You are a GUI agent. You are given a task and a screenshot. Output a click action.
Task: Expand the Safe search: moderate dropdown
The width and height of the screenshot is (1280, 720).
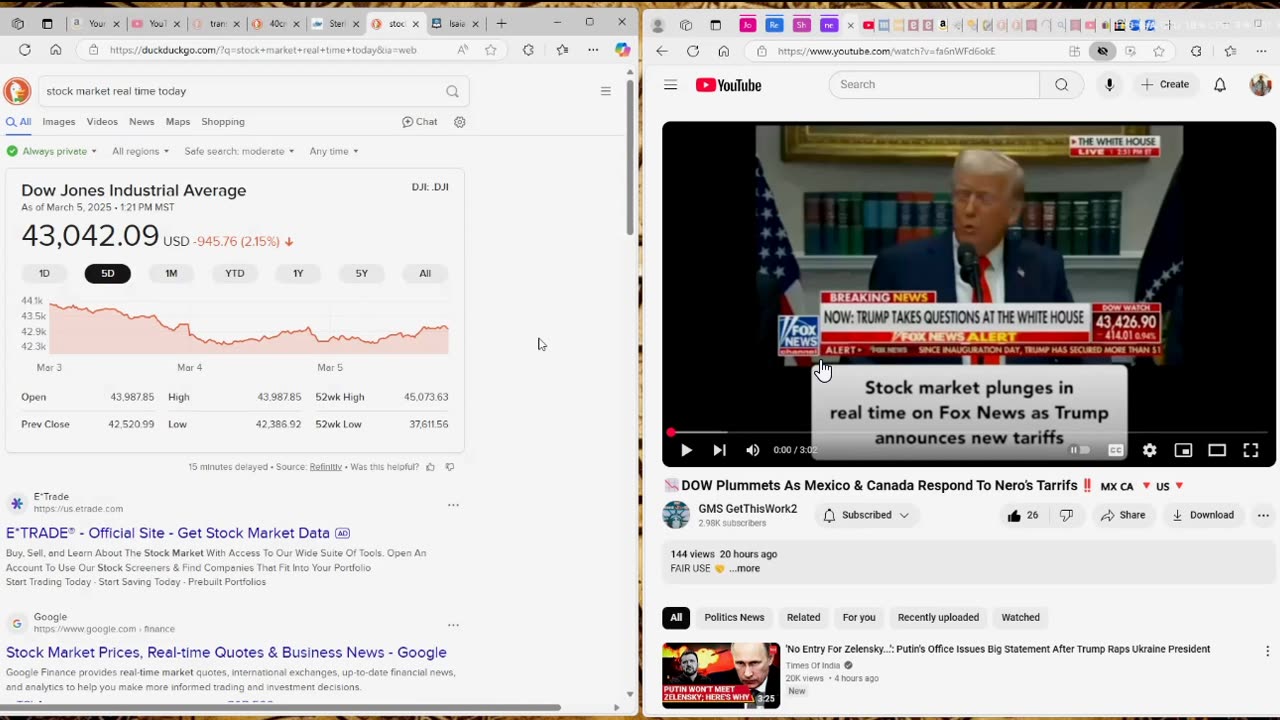point(239,151)
